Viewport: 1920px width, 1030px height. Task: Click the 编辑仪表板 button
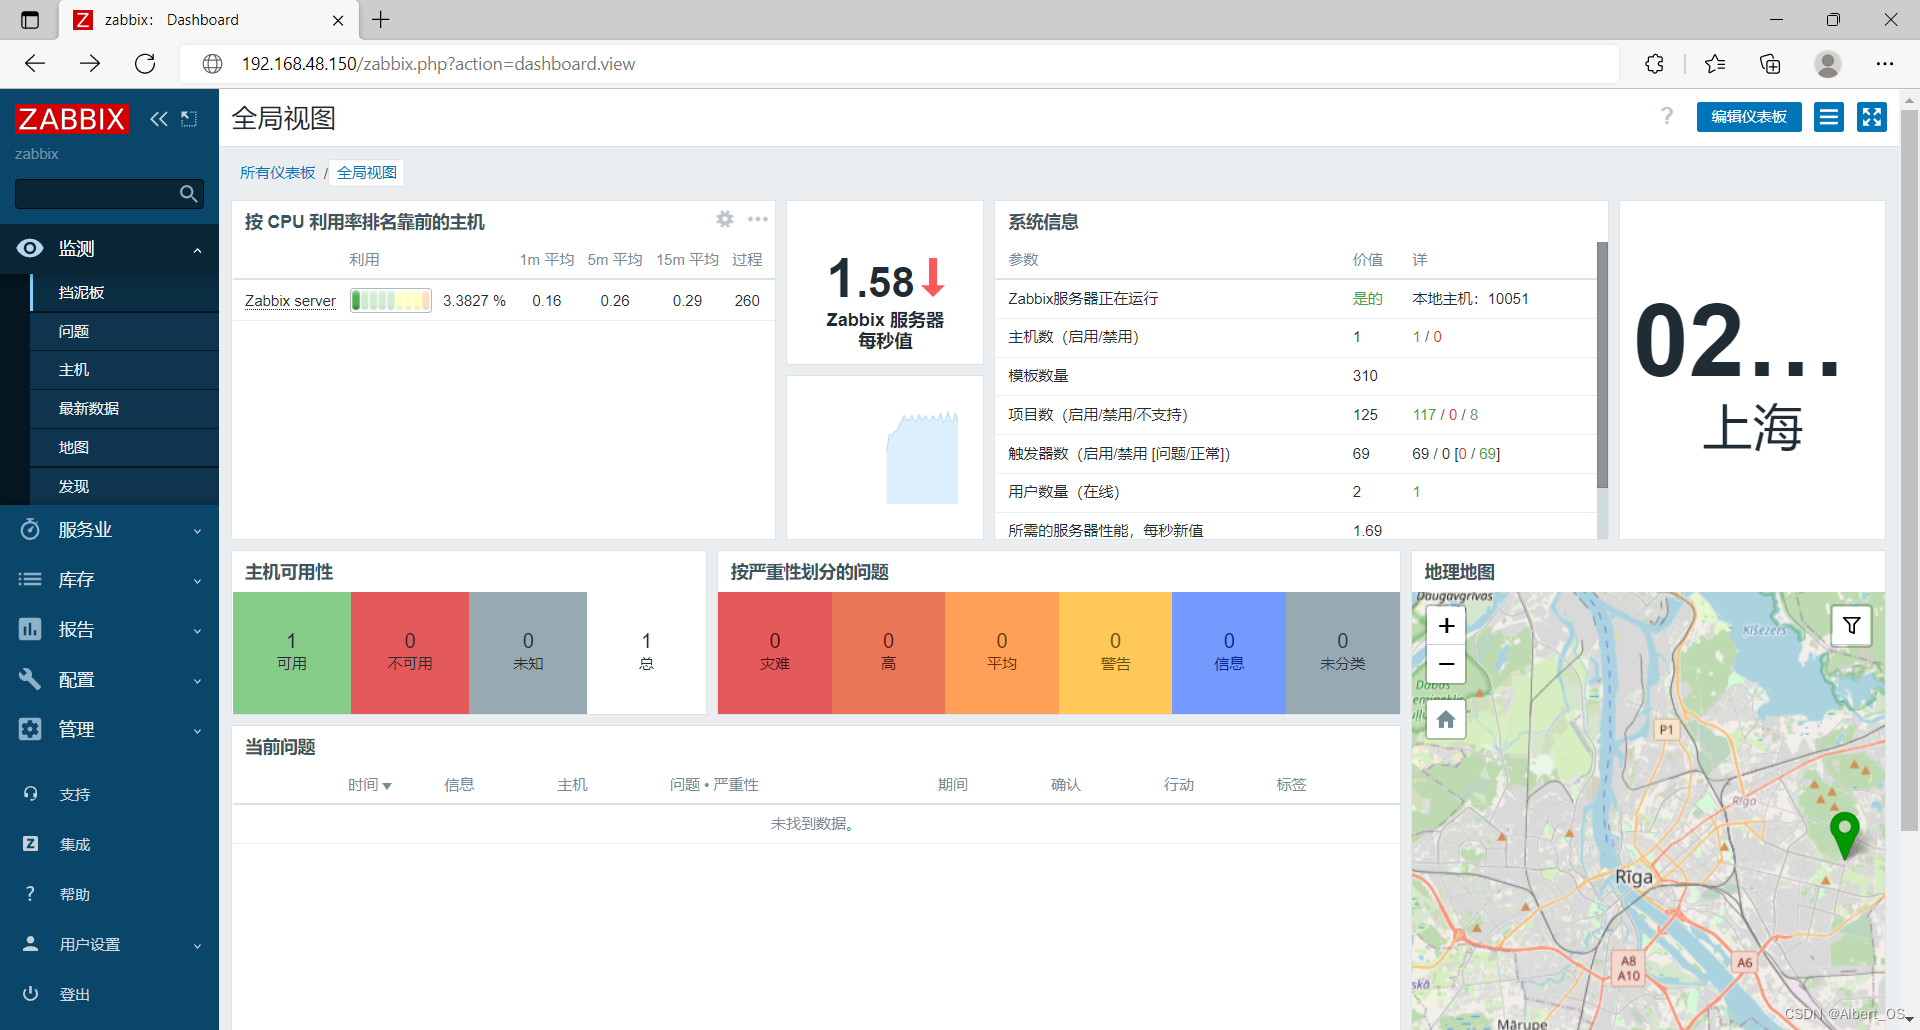click(1749, 117)
